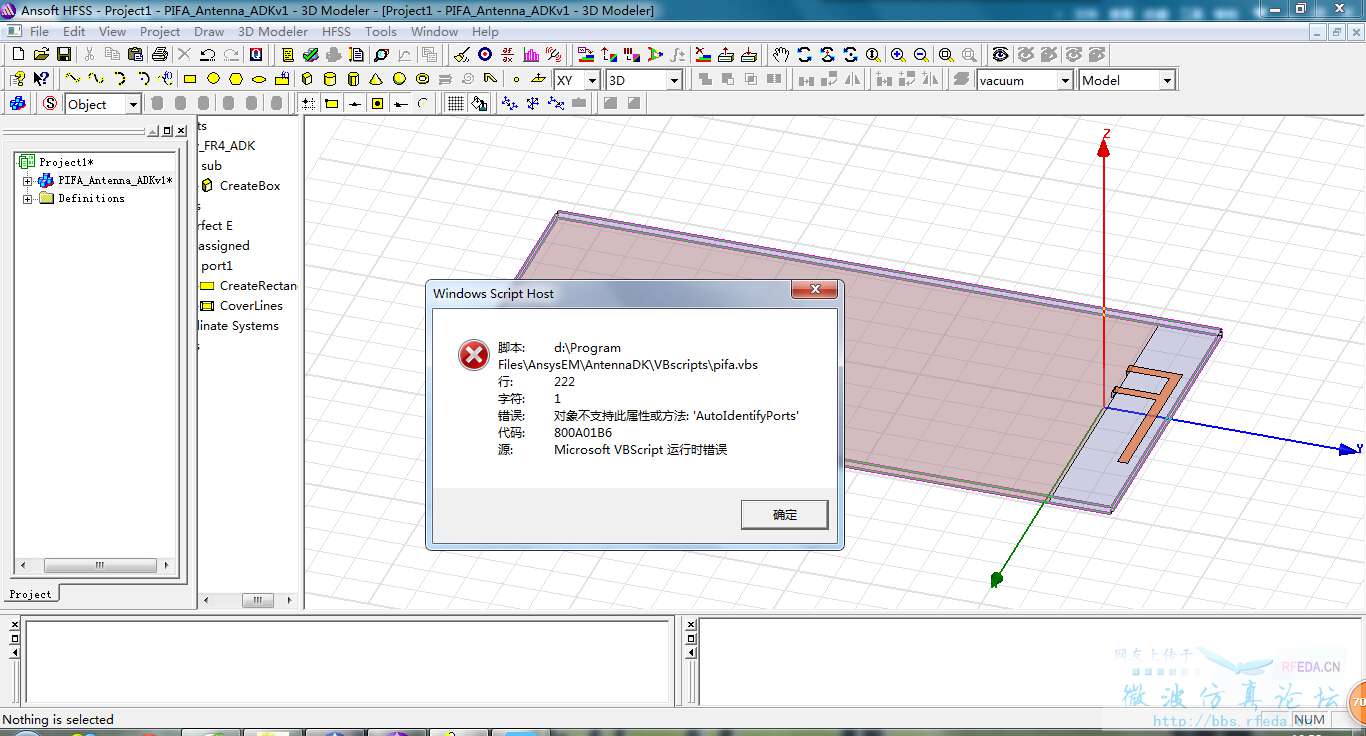Open the HFSS menu
The image size is (1366, 736).
pos(336,32)
